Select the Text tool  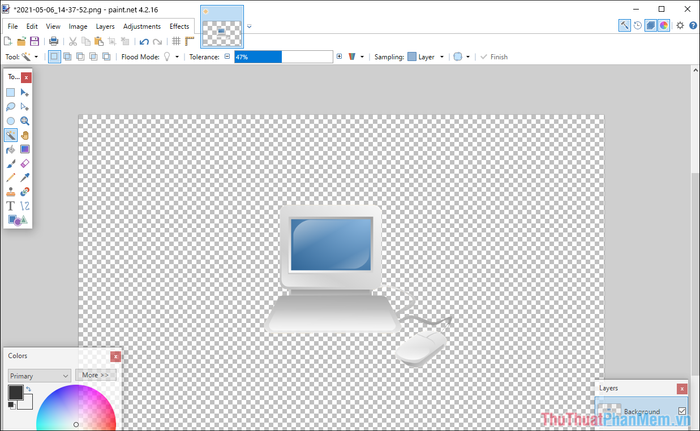pos(11,206)
